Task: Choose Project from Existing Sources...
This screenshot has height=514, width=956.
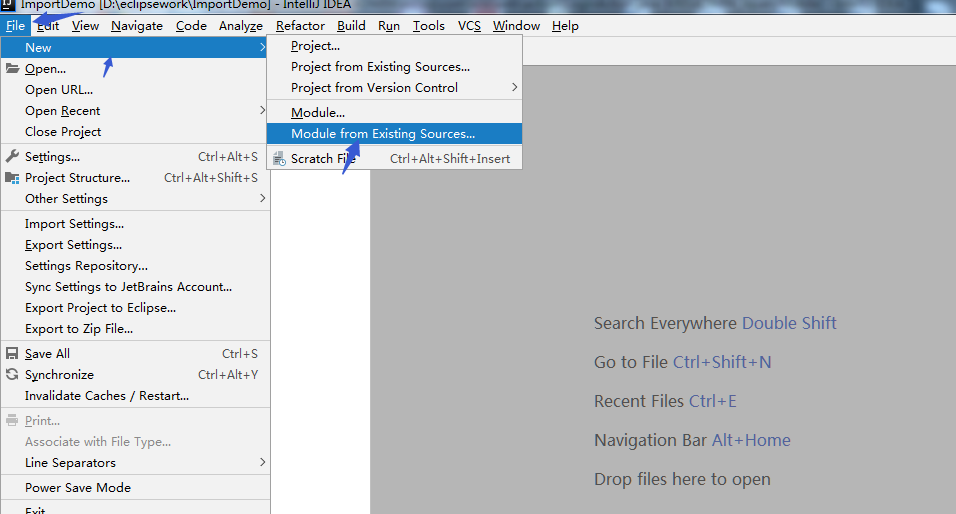Action: [x=394, y=66]
